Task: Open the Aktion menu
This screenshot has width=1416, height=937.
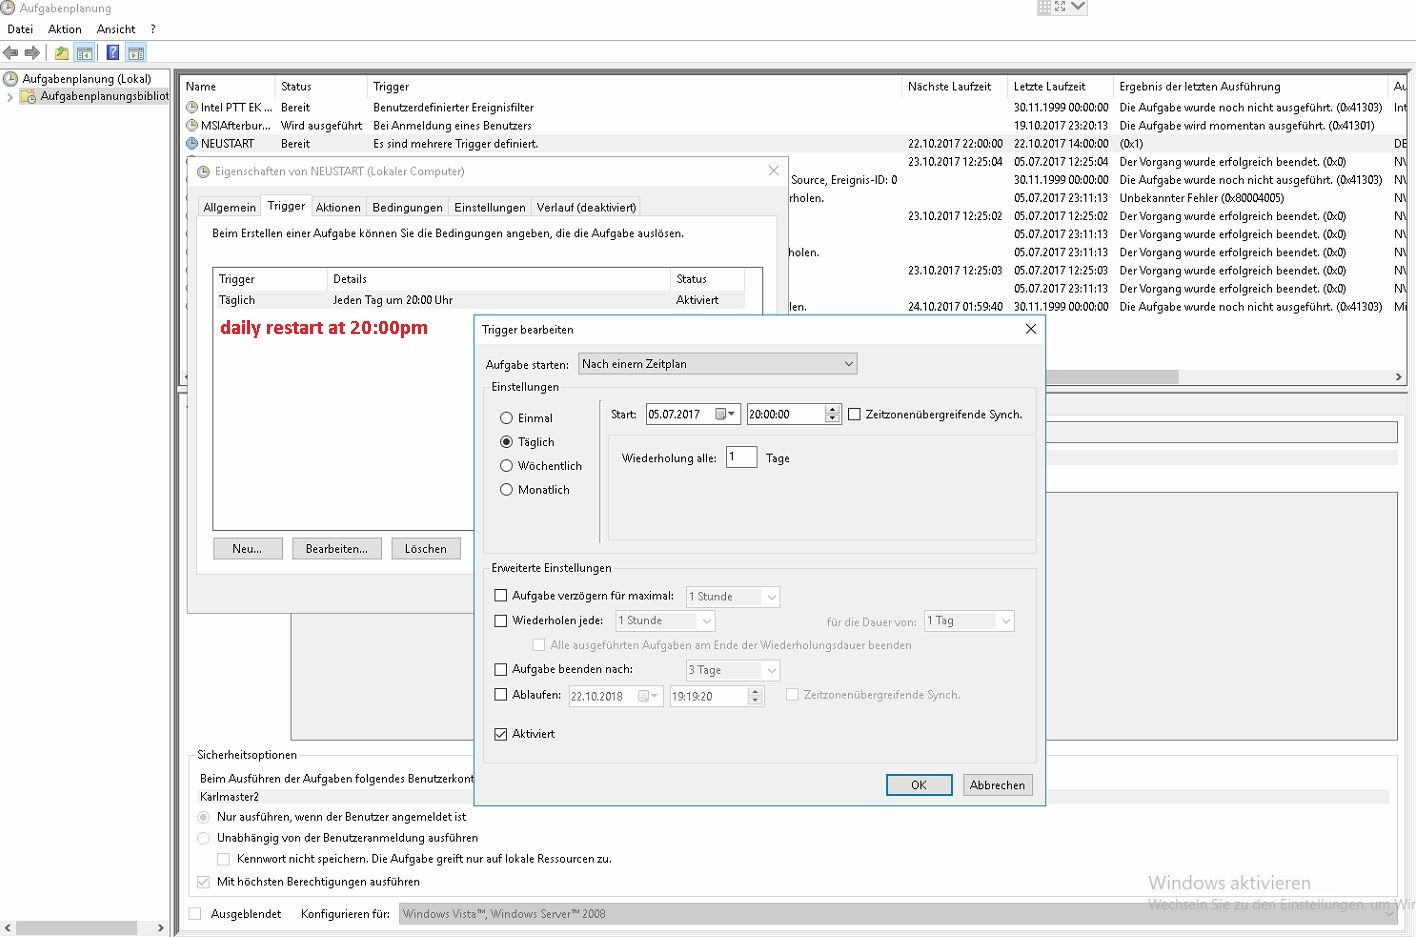Action: 65,29
